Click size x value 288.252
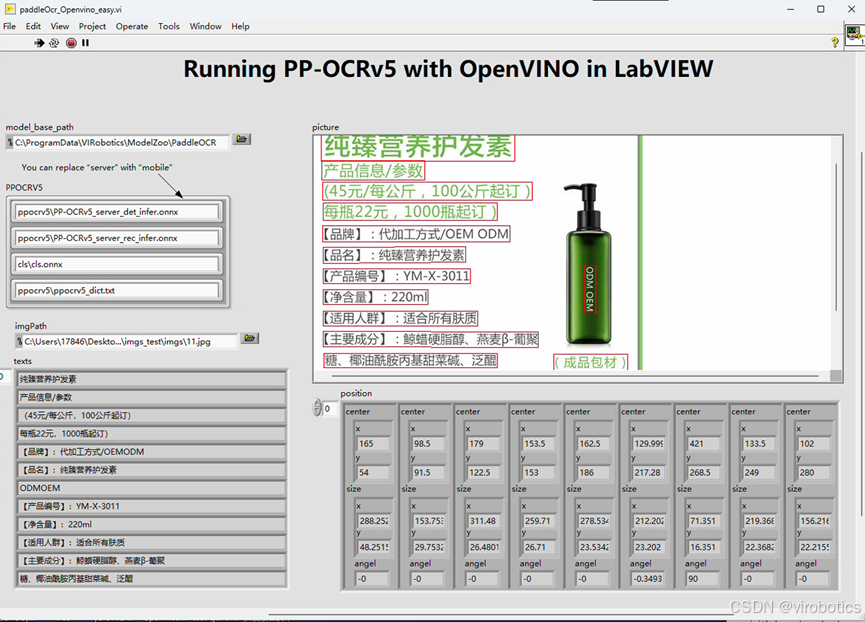865x622 pixels. [x=373, y=521]
